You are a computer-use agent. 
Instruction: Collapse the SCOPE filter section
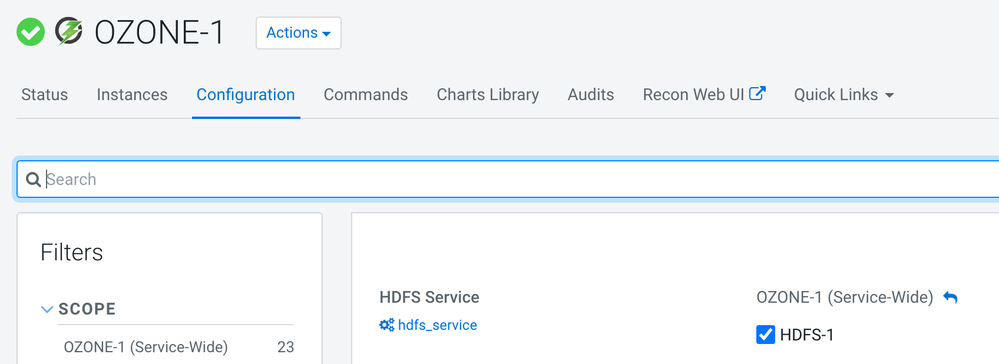(47, 309)
